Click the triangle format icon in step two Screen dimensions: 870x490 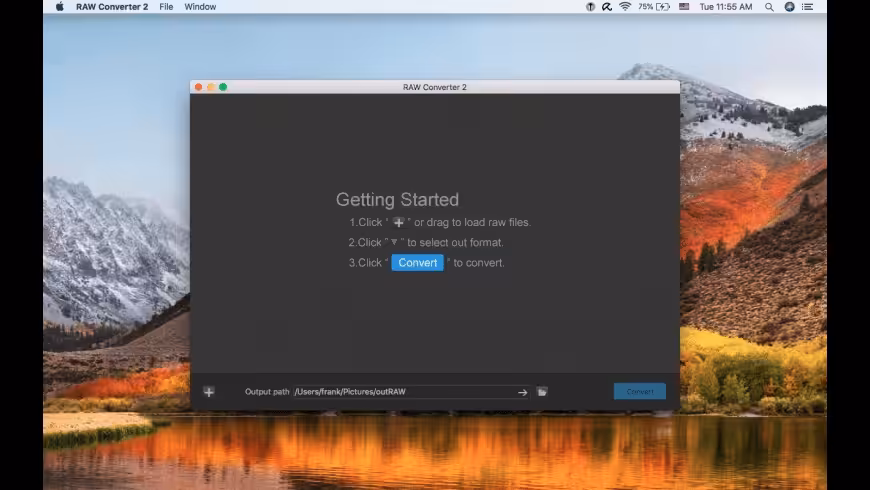coord(394,242)
